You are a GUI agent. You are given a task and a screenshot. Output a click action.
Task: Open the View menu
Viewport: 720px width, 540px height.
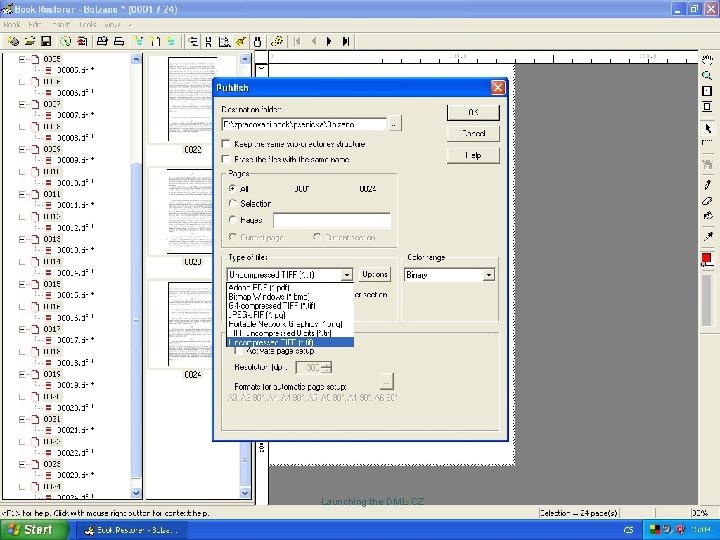112,24
